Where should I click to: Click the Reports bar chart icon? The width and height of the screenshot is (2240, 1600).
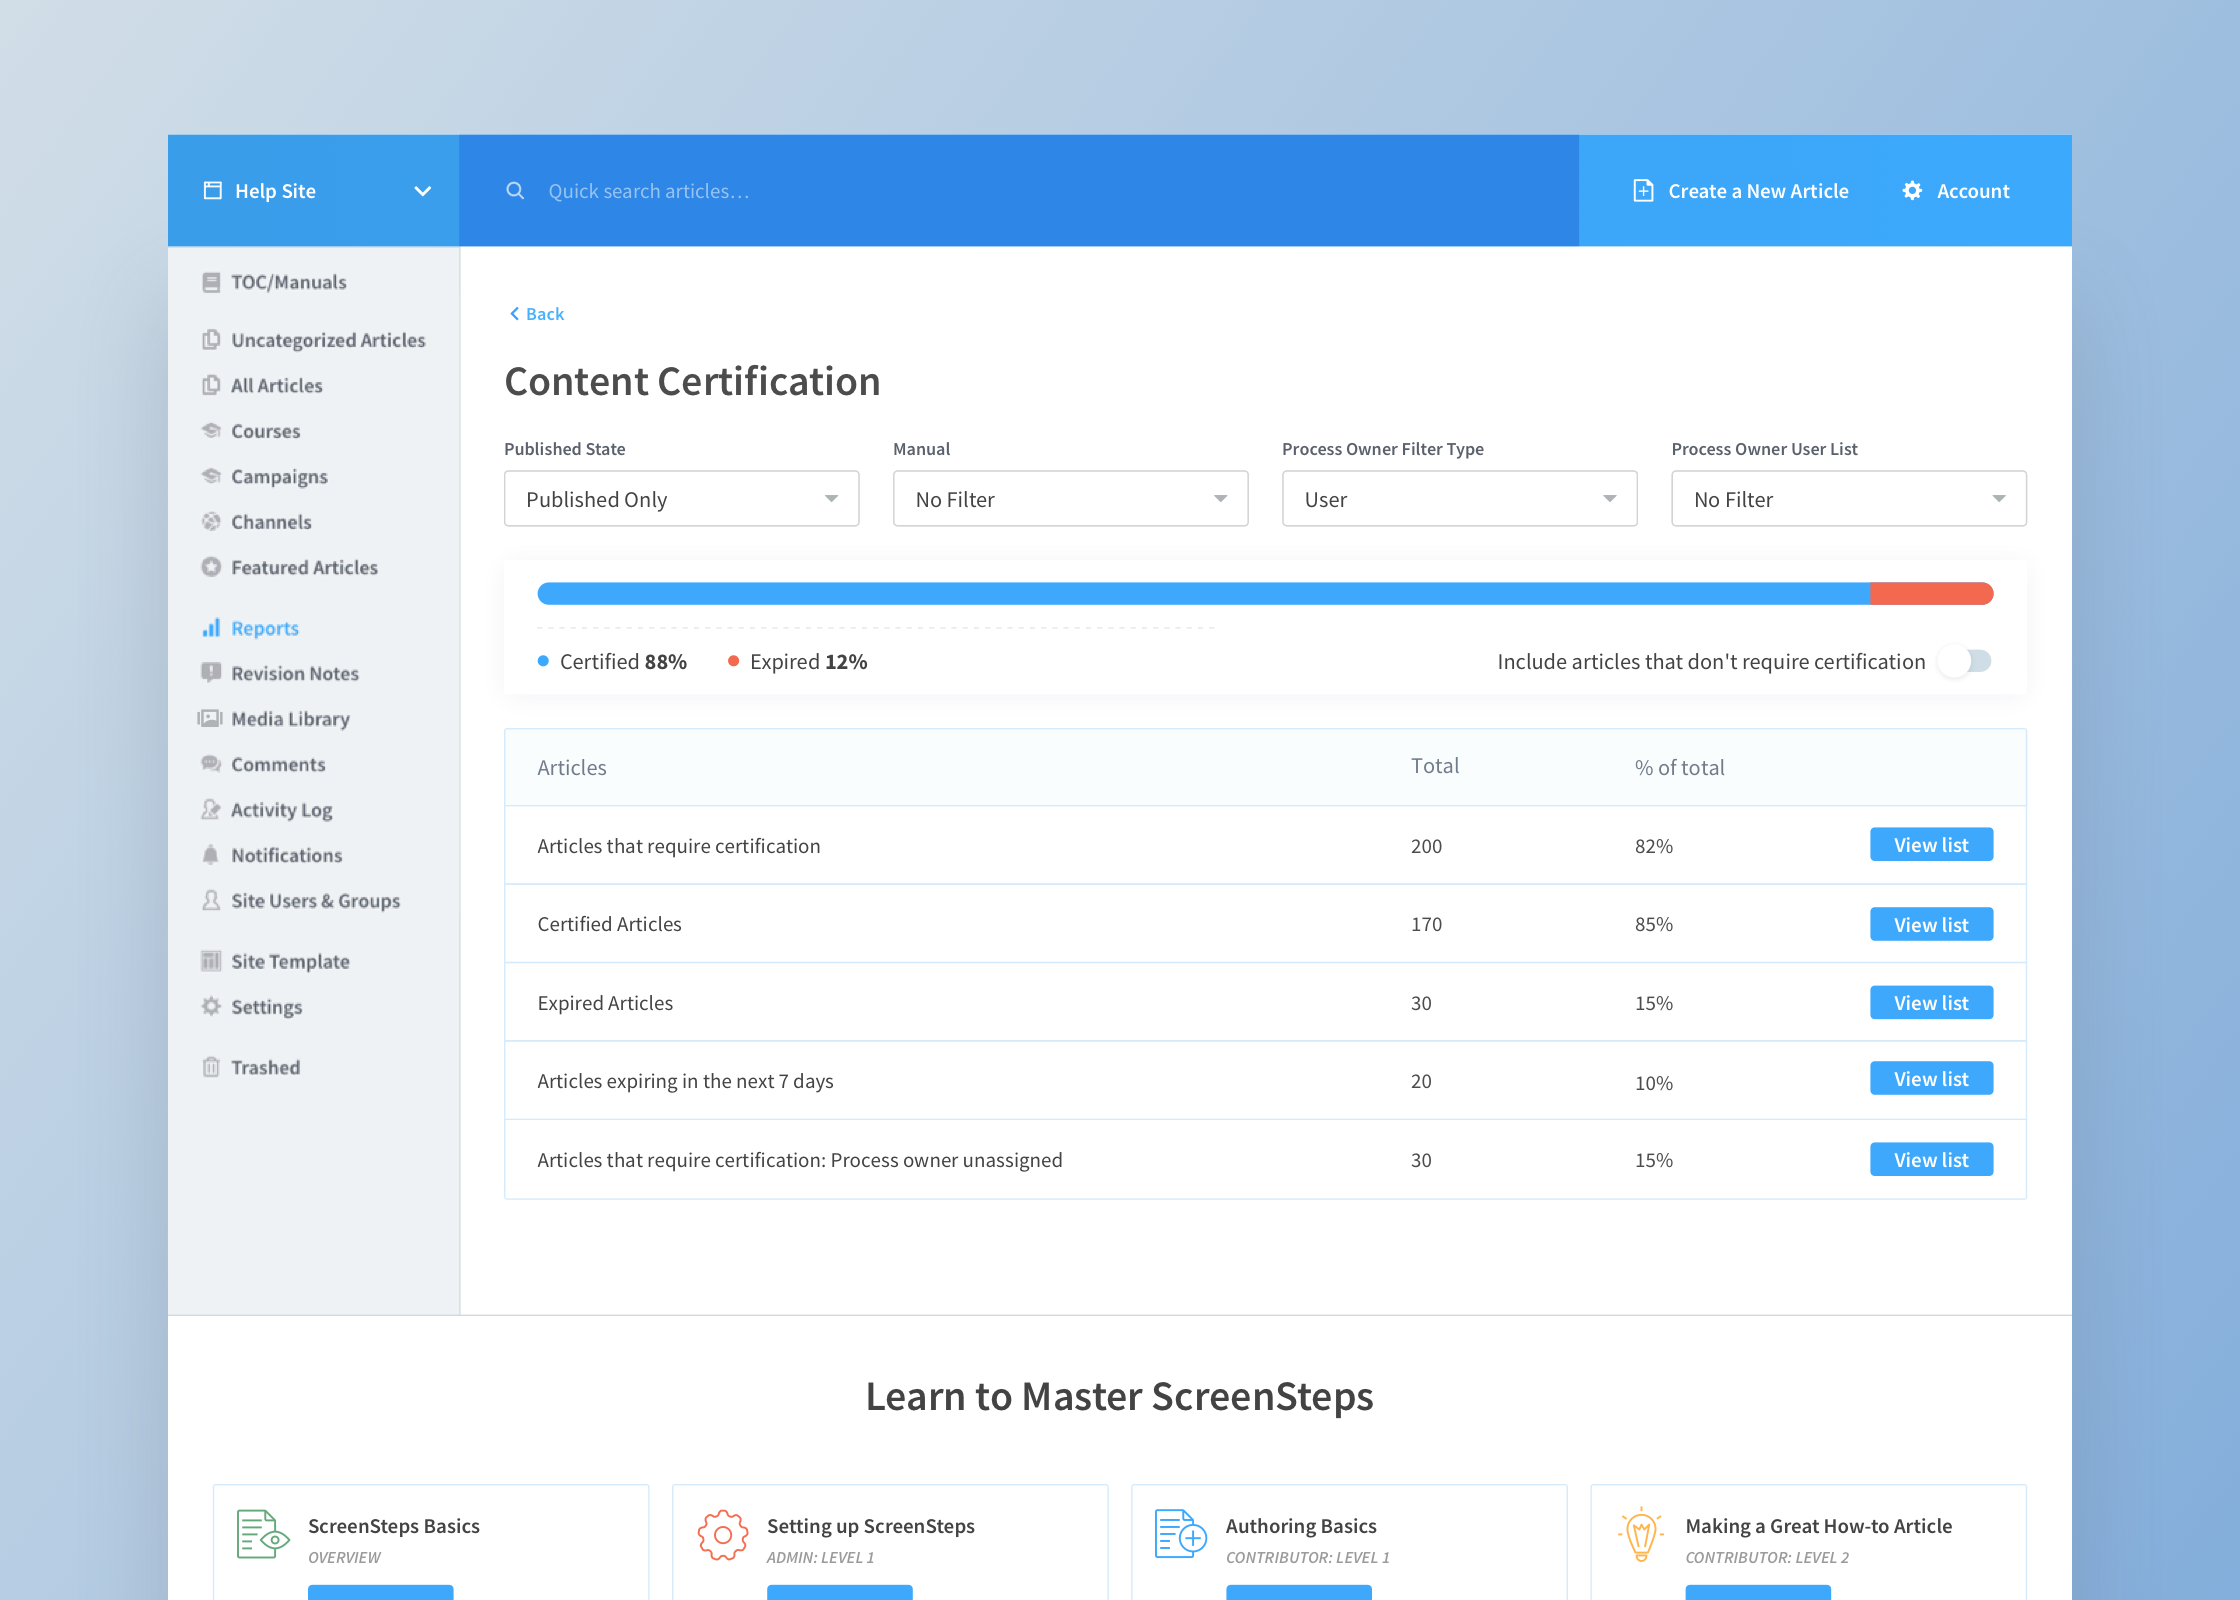click(211, 628)
